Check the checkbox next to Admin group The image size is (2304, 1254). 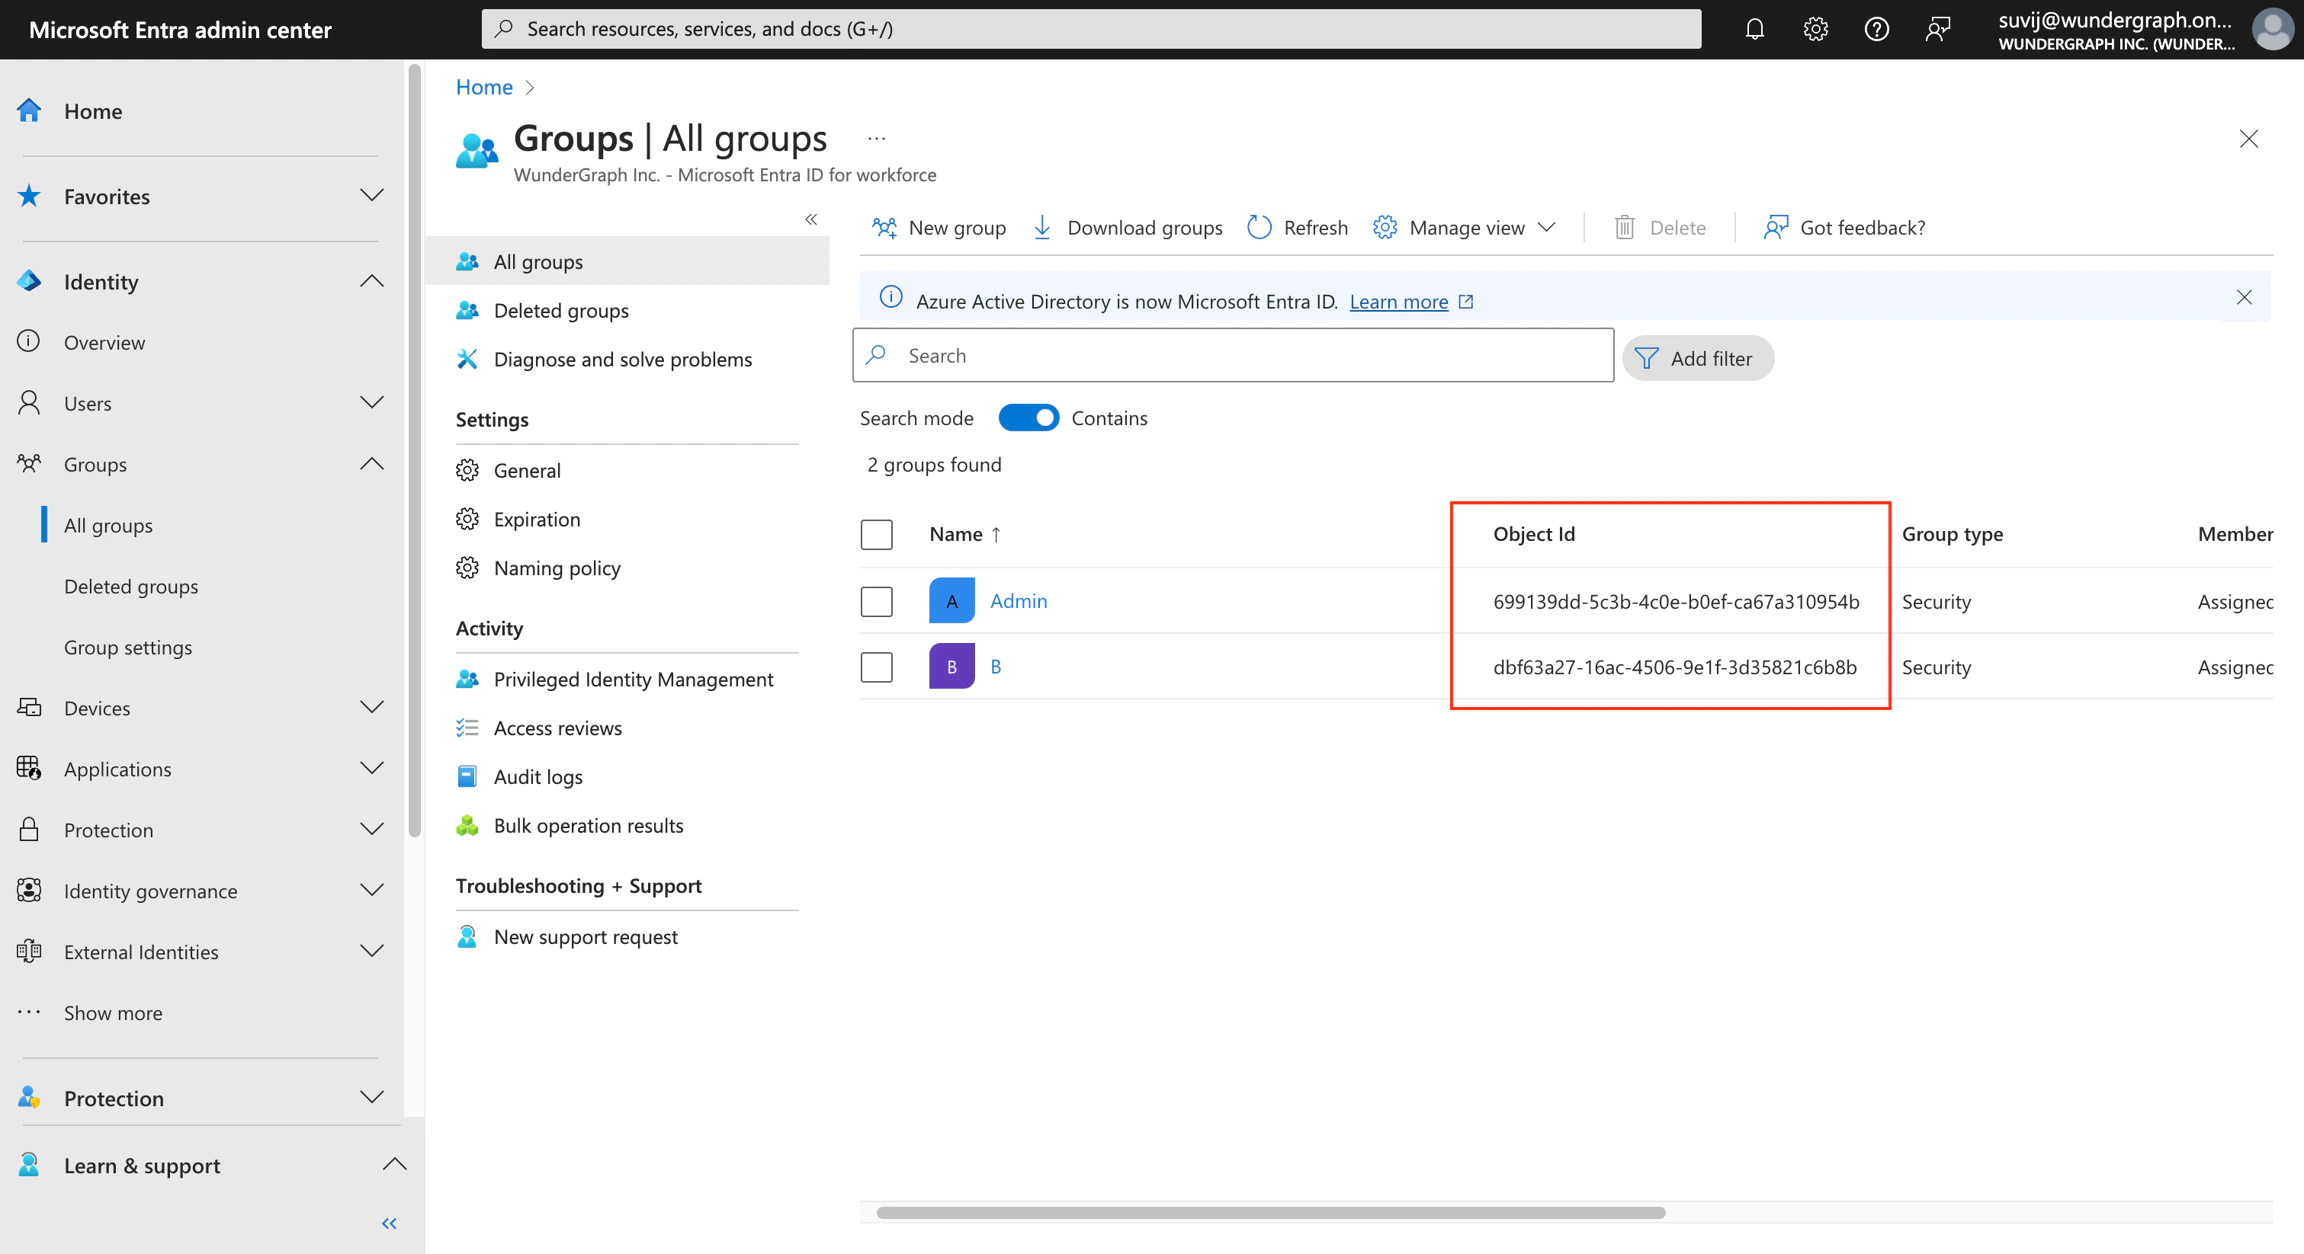click(876, 601)
